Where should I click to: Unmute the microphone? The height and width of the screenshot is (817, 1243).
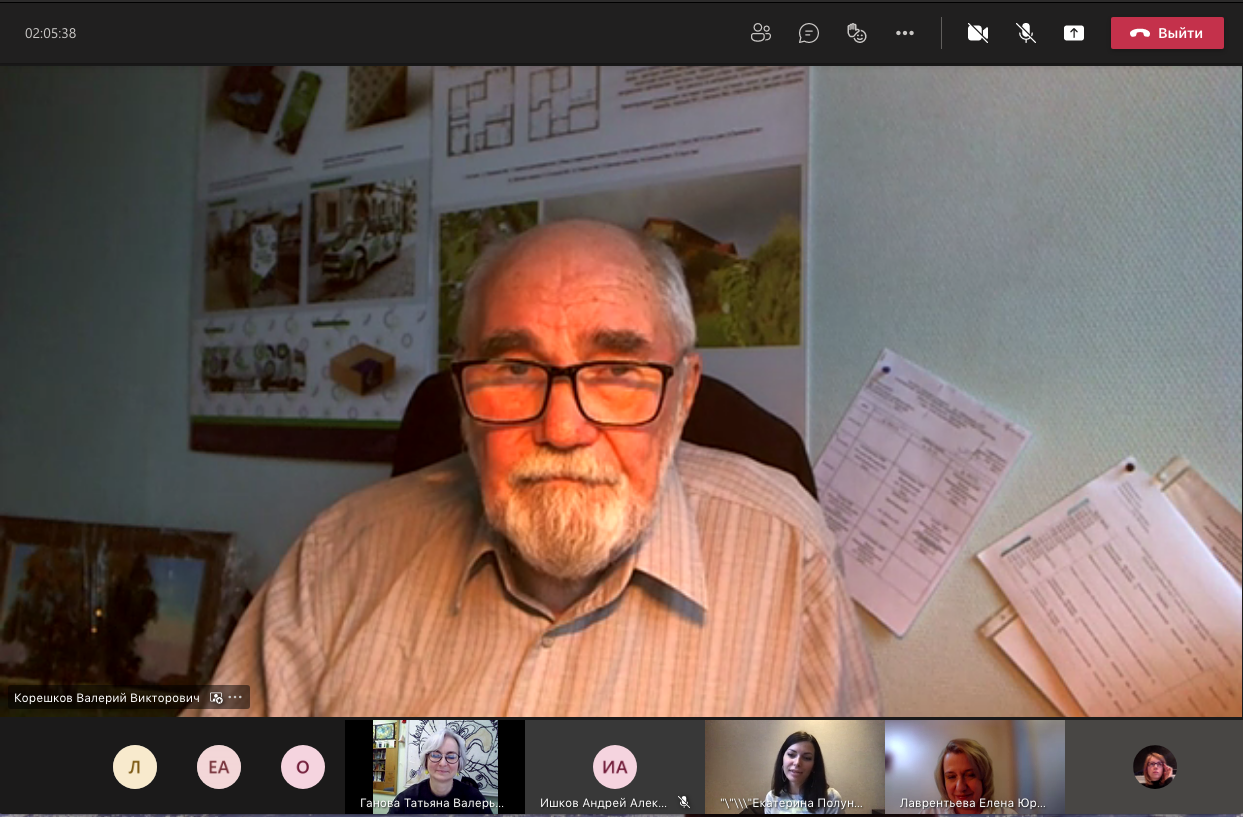coord(1026,33)
